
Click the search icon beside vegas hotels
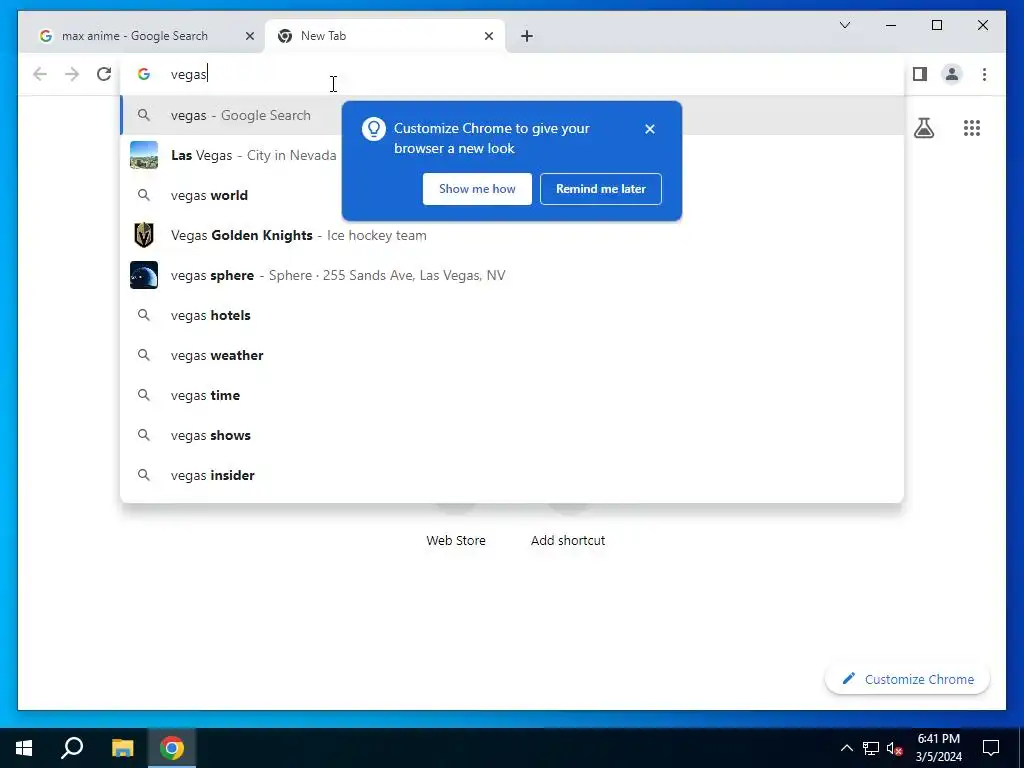click(x=144, y=315)
